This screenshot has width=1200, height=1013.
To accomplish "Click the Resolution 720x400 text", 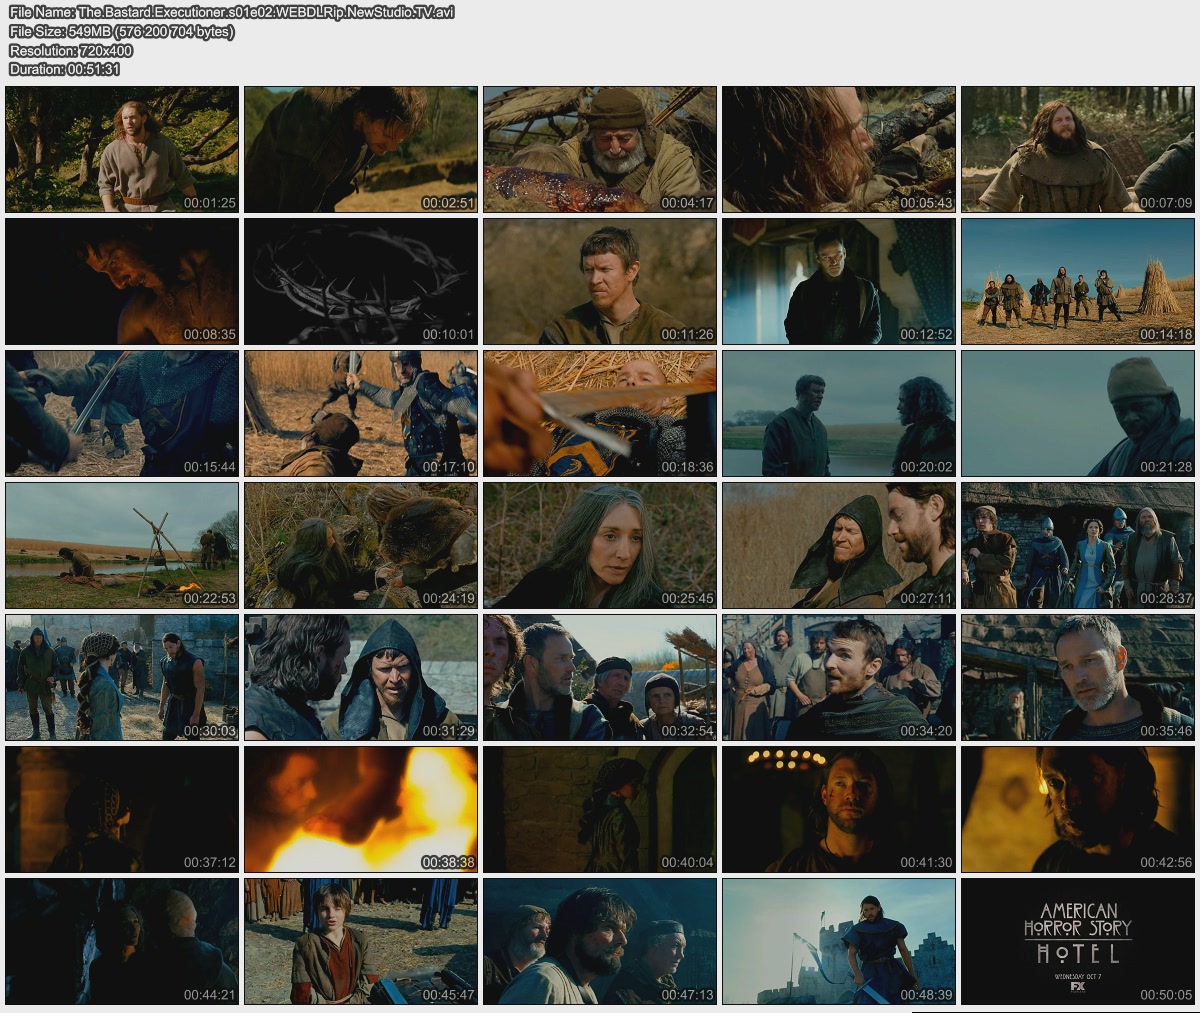I will coord(70,50).
